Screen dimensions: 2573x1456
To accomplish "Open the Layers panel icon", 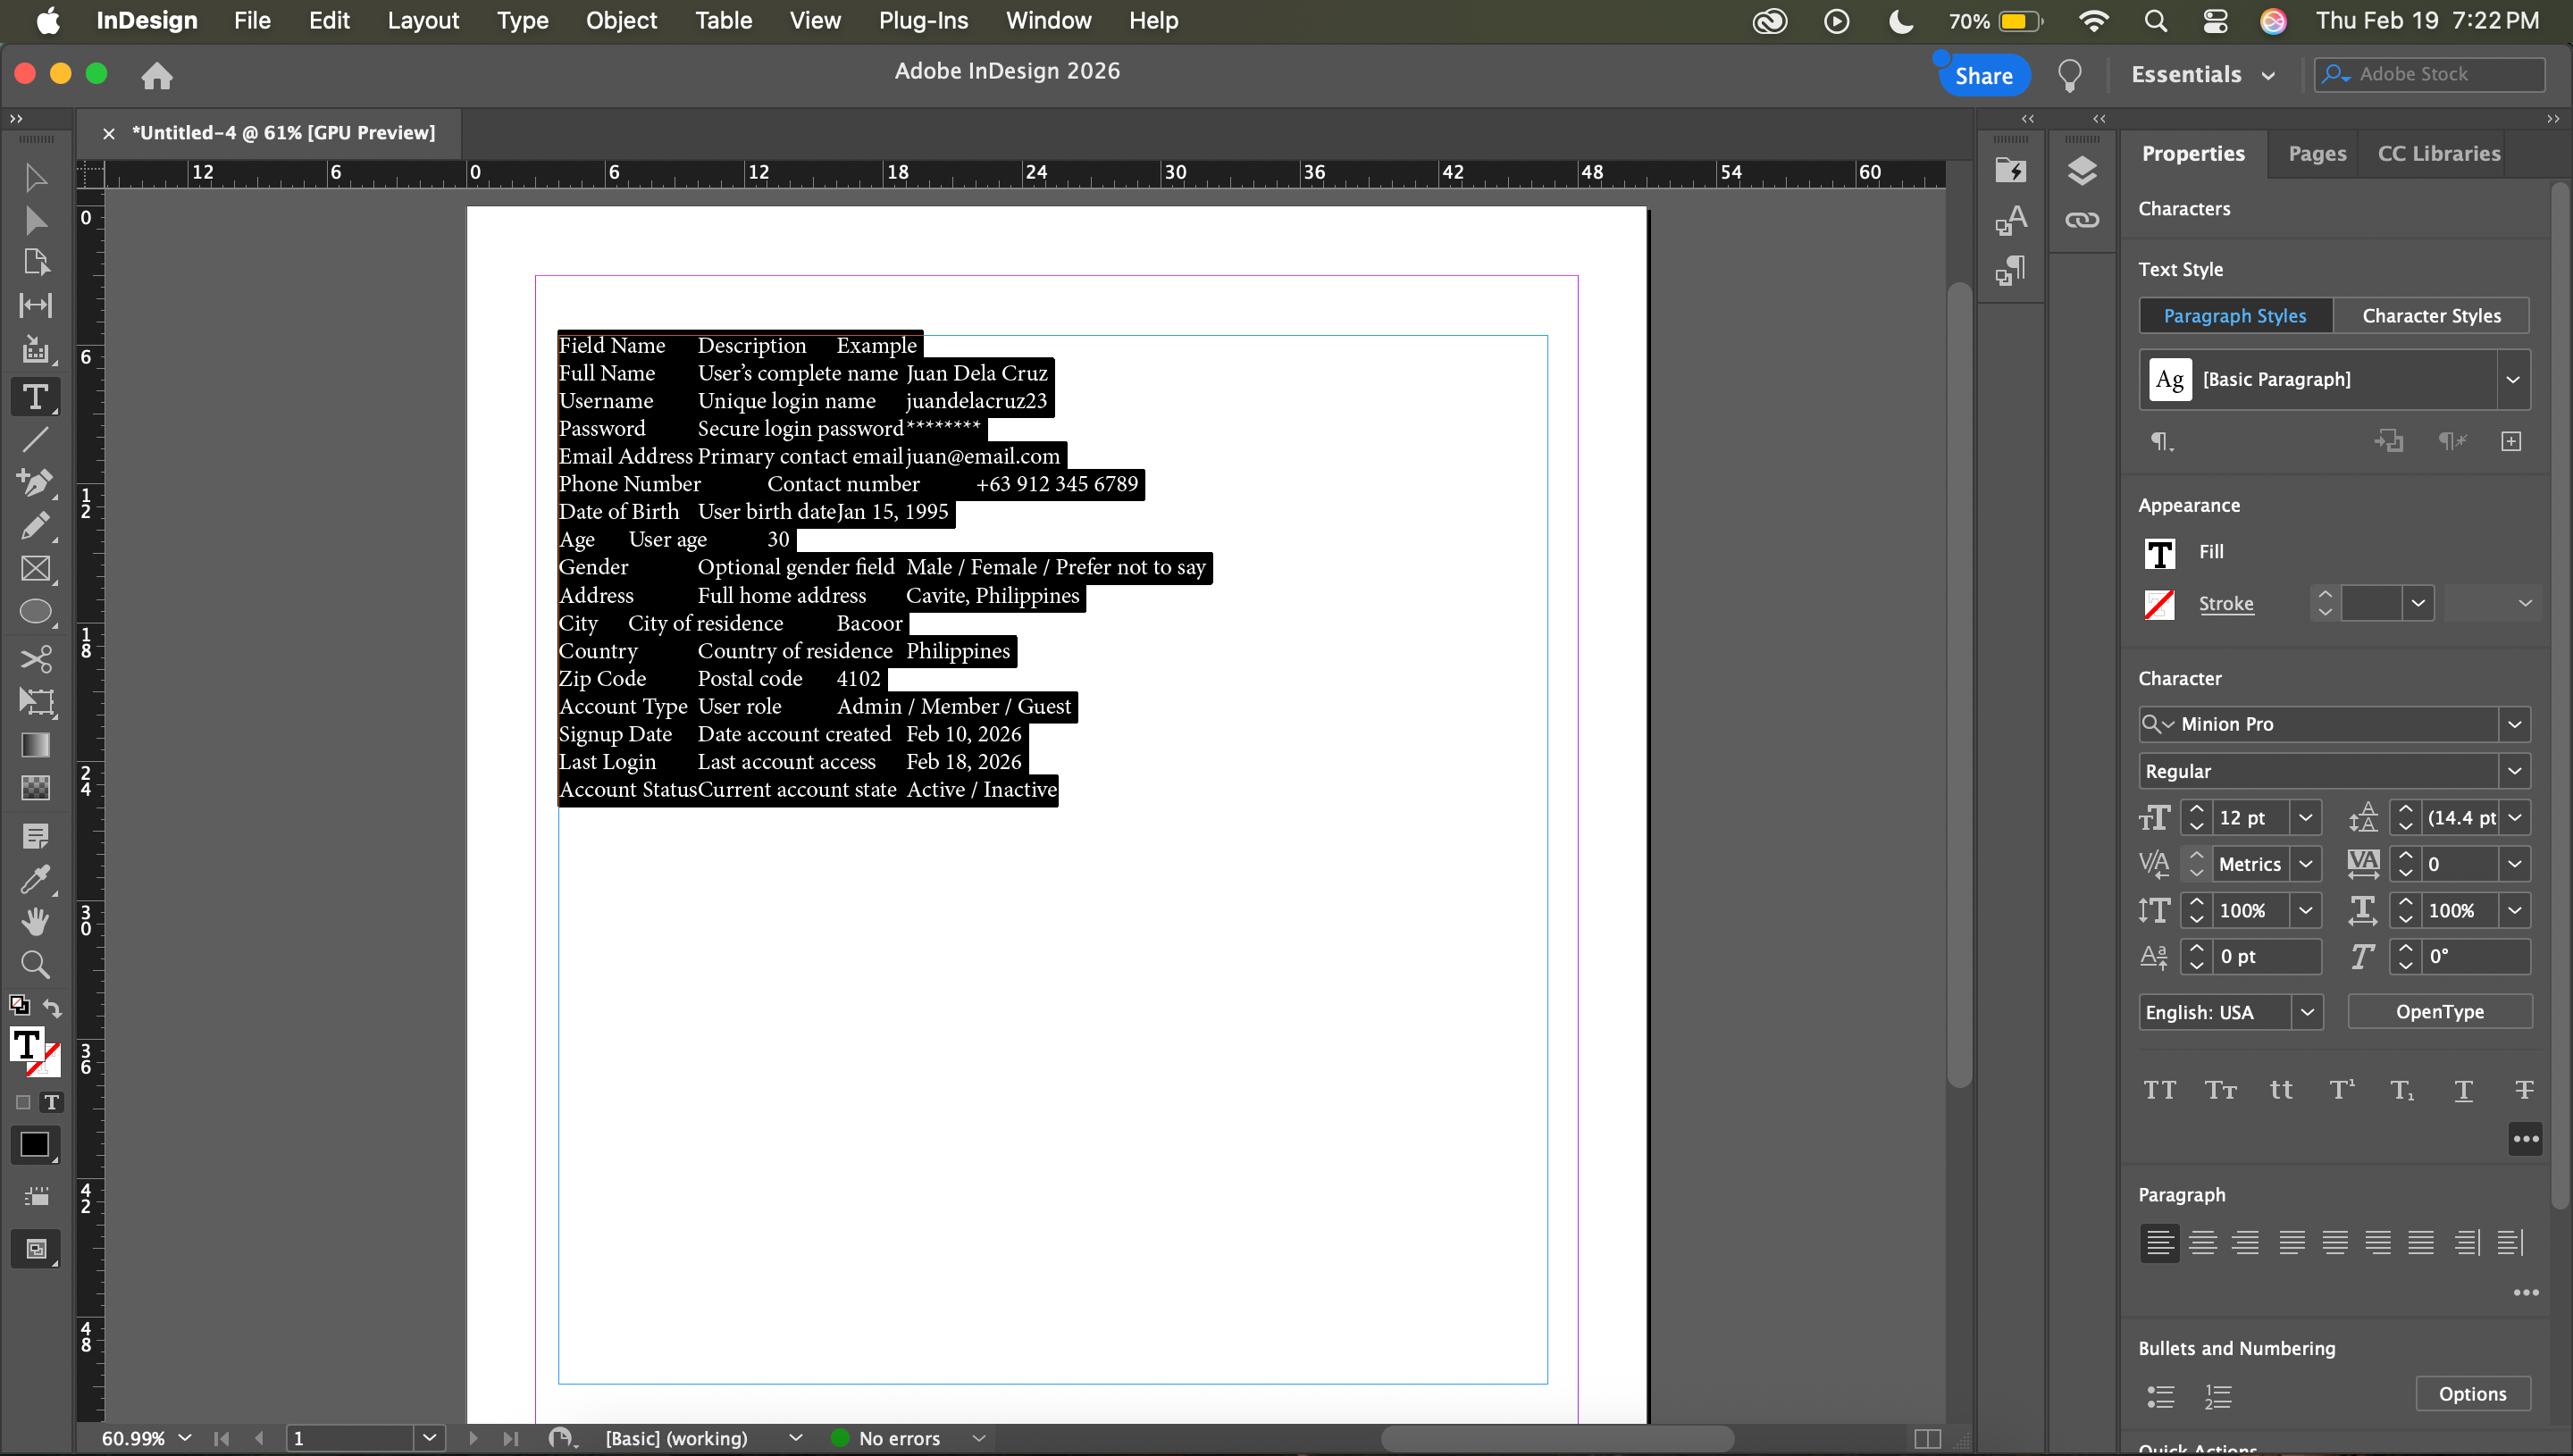I will (x=2082, y=171).
